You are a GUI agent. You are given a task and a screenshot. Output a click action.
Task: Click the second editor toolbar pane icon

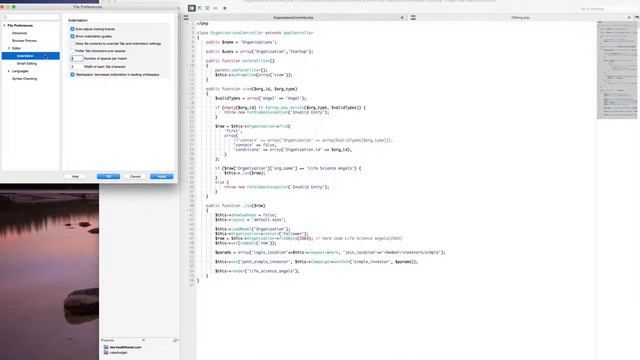point(200,8)
